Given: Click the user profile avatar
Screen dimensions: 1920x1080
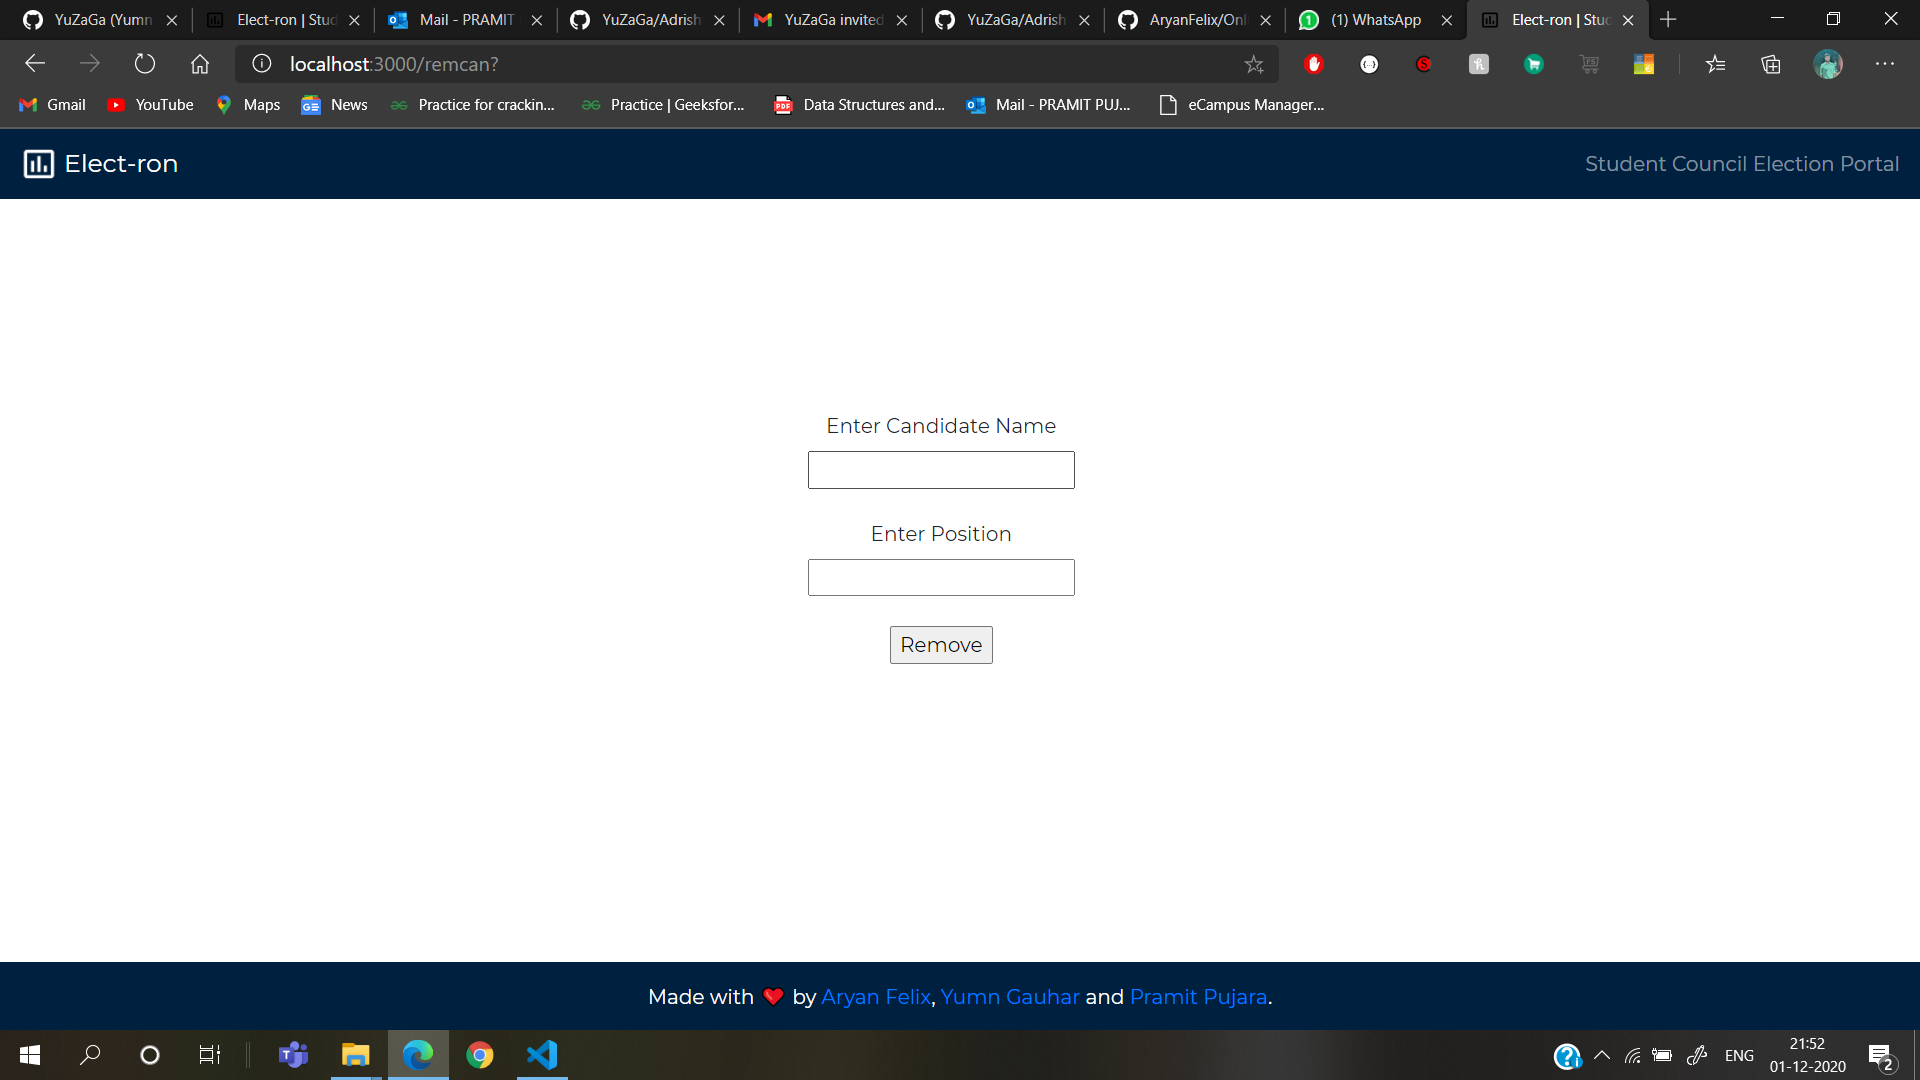Looking at the screenshot, I should (1828, 64).
